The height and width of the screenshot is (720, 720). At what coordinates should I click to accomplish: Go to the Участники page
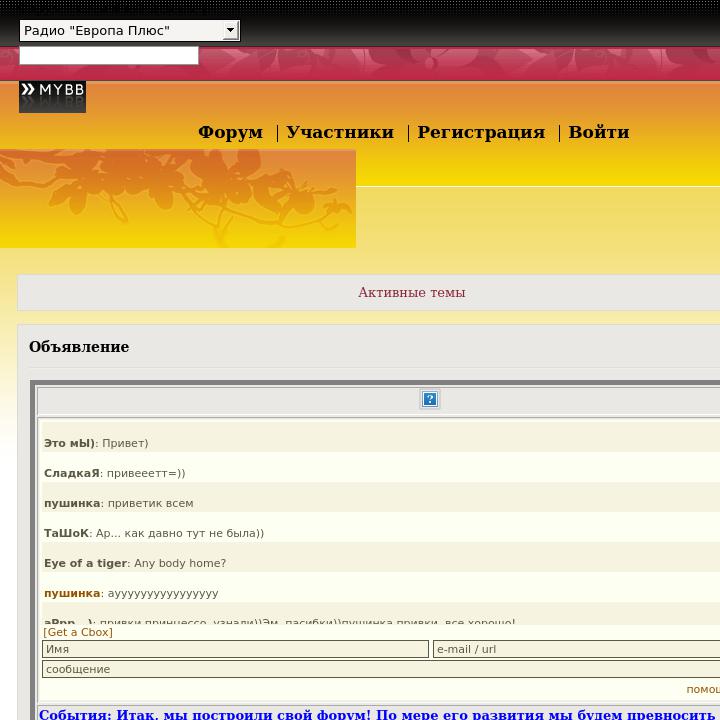pyautogui.click(x=340, y=132)
